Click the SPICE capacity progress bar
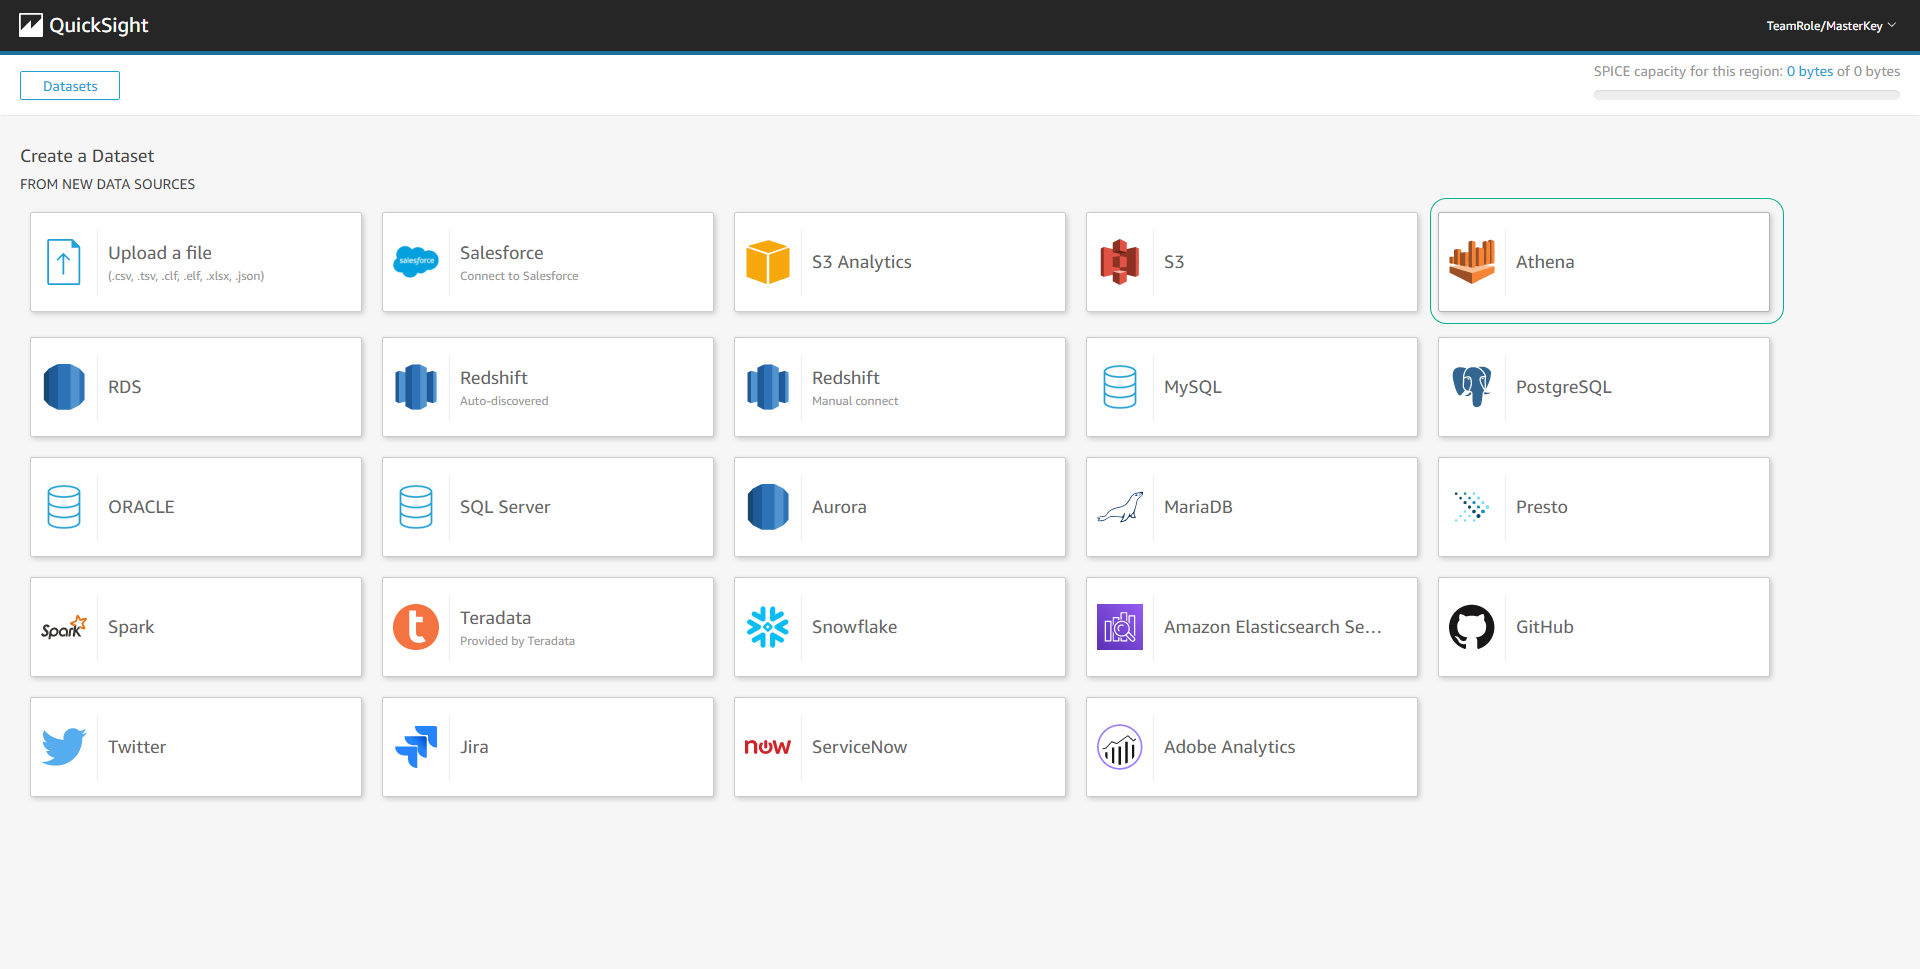The width and height of the screenshot is (1920, 969). pos(1746,95)
